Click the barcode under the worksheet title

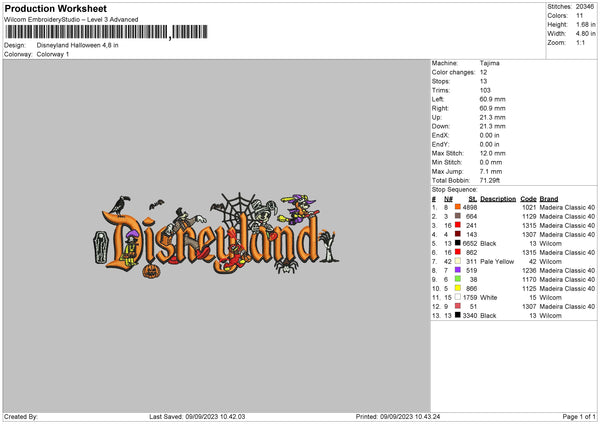click(x=106, y=32)
